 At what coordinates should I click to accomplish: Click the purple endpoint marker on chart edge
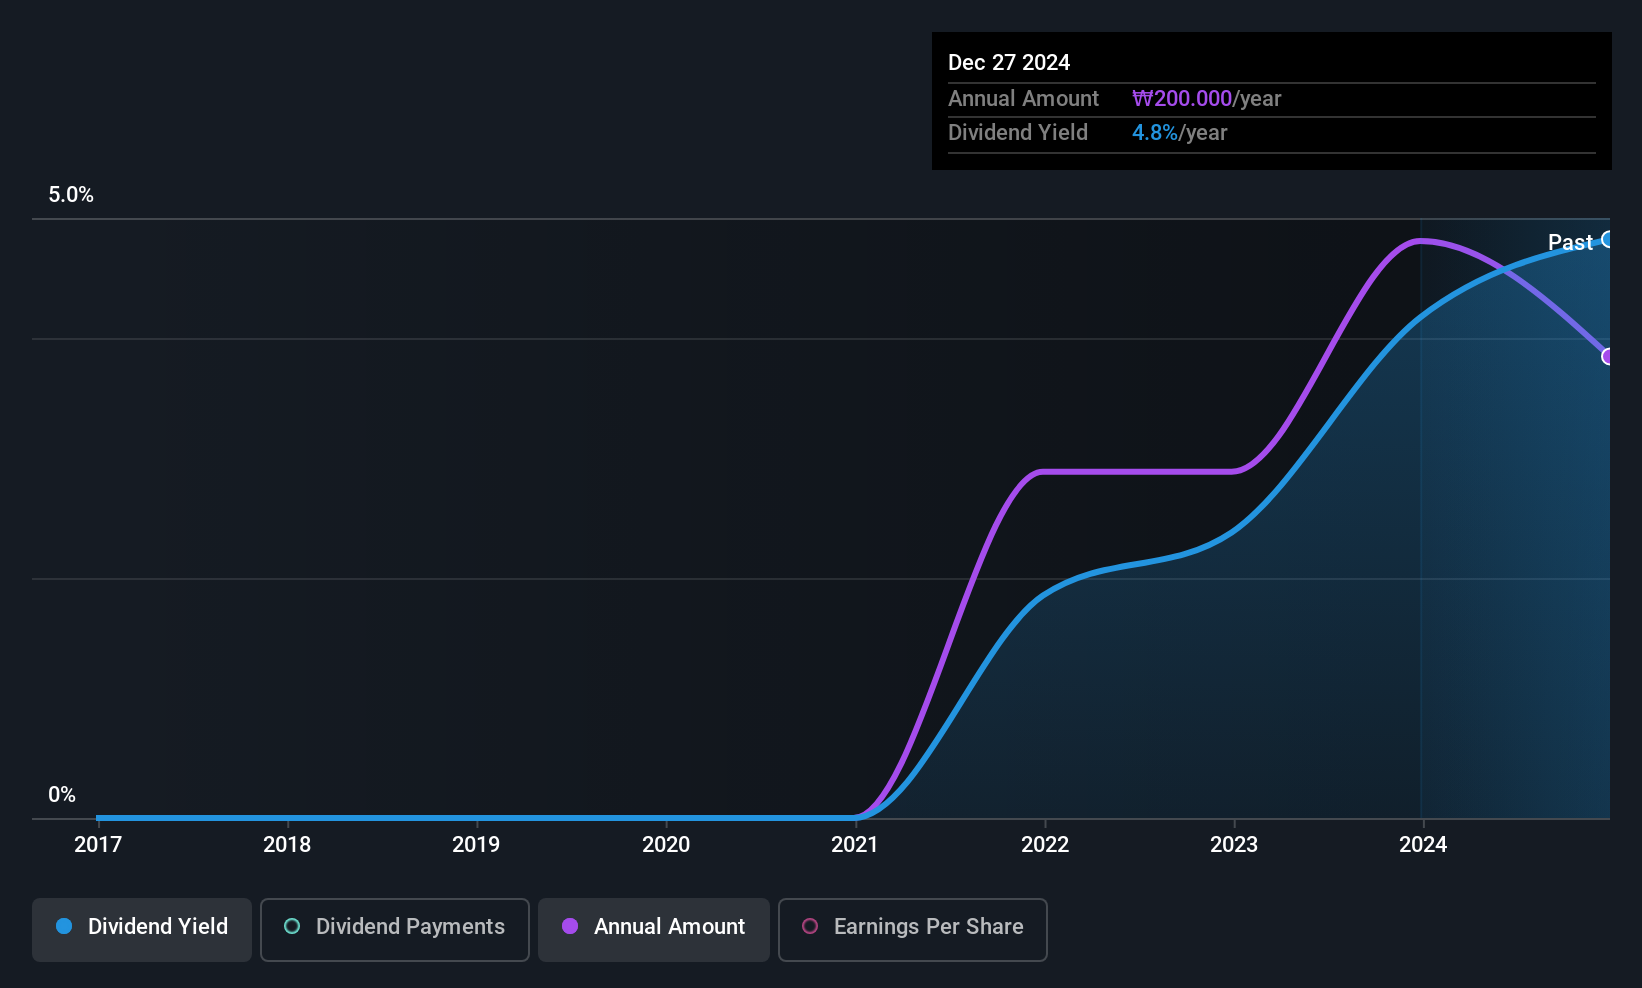(x=1608, y=356)
